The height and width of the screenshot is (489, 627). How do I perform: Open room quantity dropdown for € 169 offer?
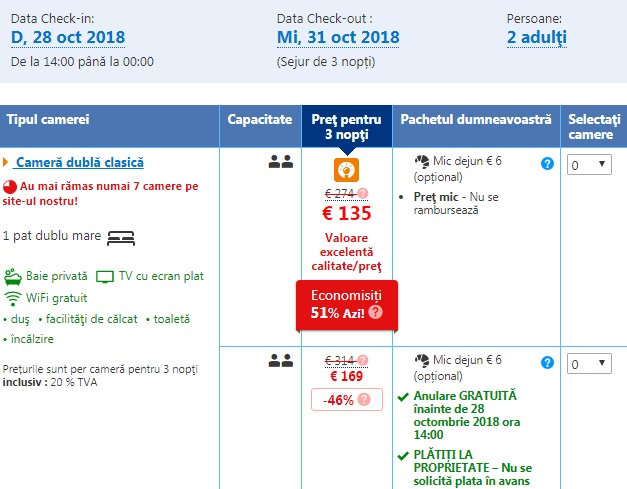tap(589, 364)
